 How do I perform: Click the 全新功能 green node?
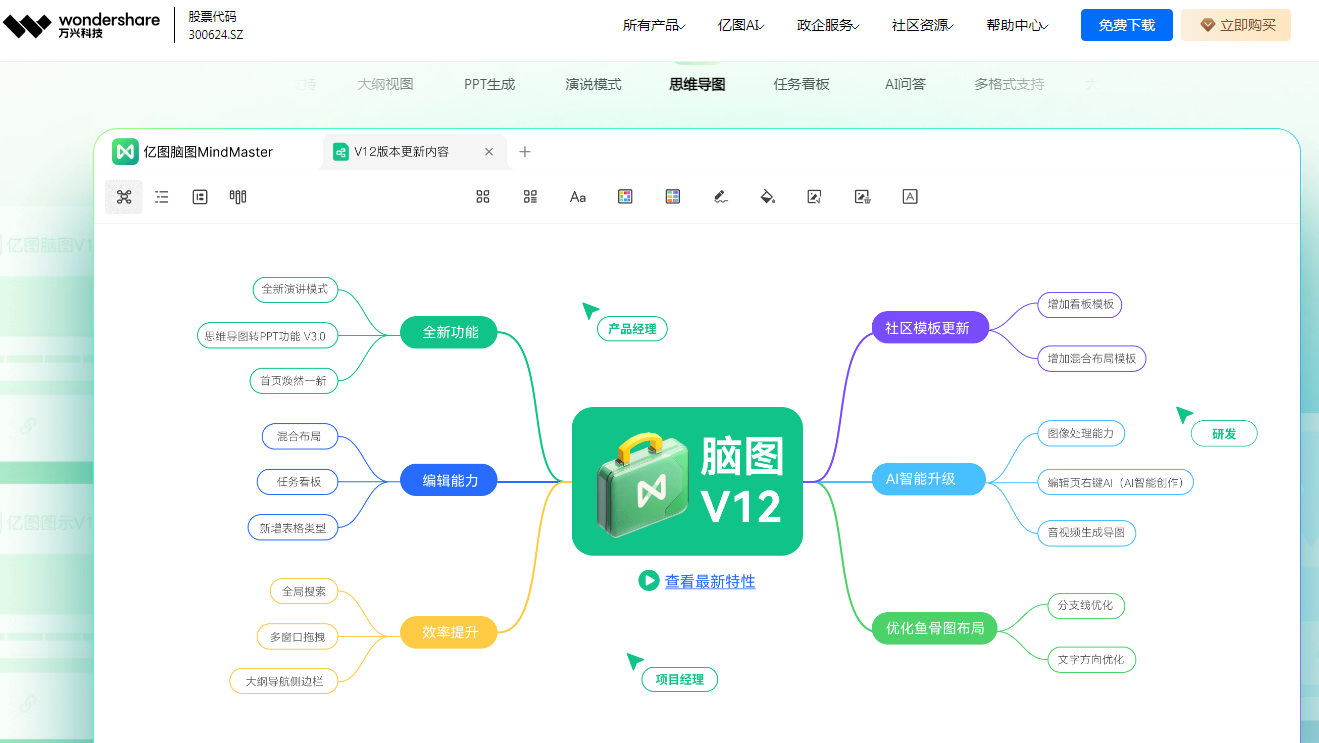450,332
